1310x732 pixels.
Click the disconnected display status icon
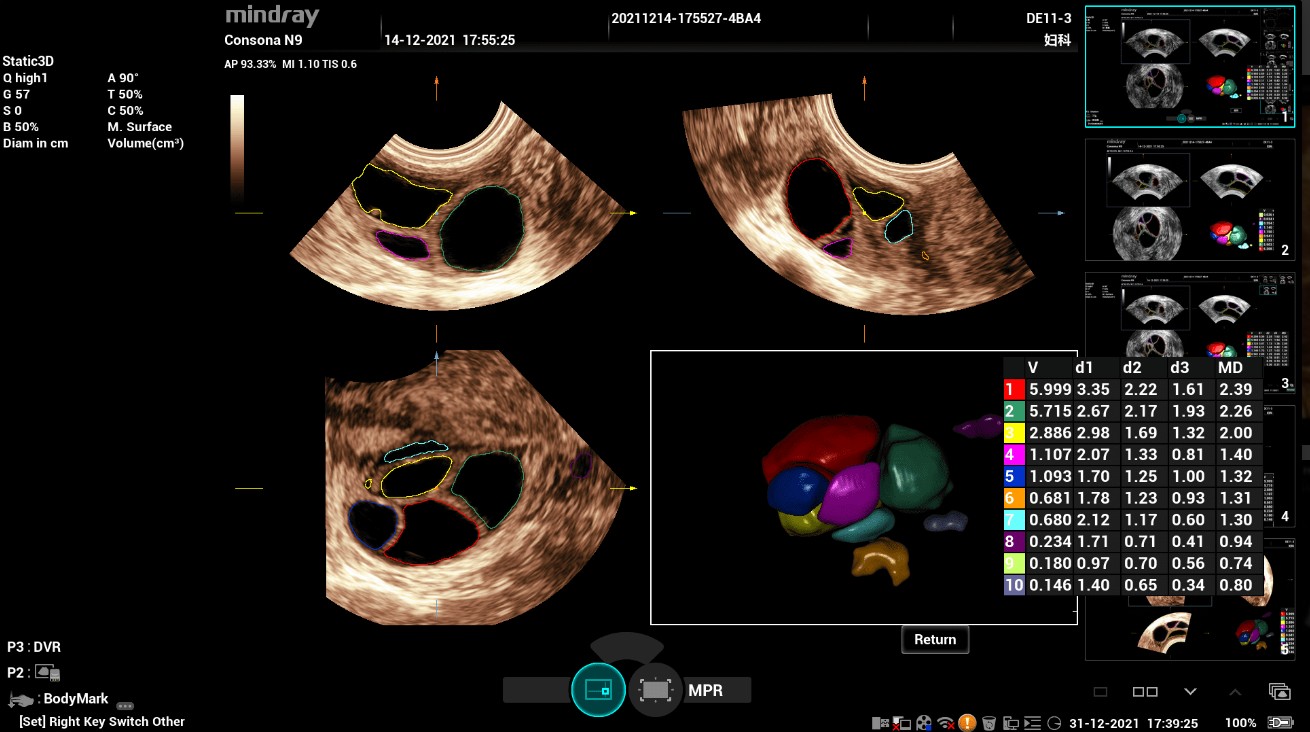[902, 722]
